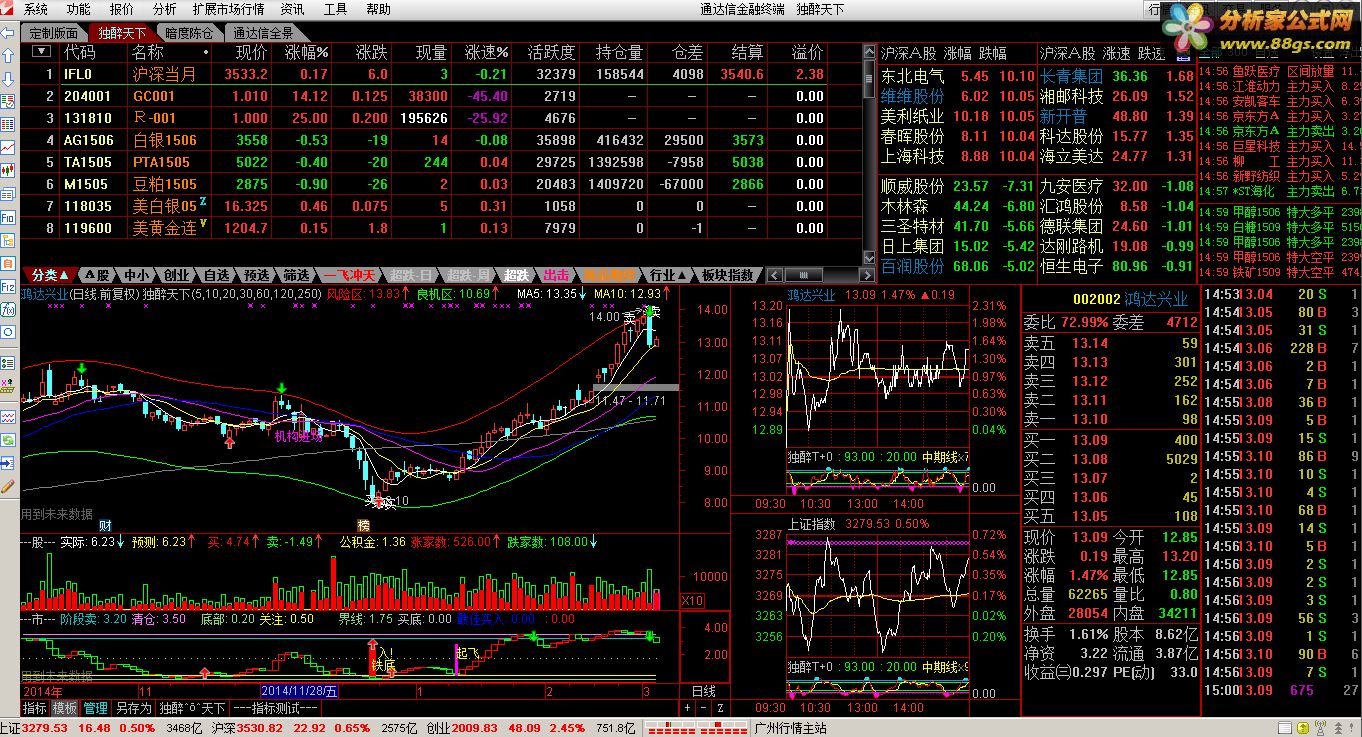
Task: Open the 系统 menu
Action: [35, 9]
